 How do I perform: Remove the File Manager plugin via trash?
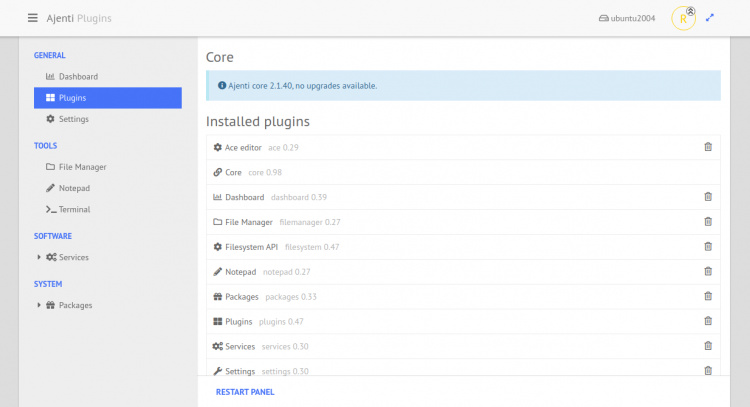pos(708,222)
